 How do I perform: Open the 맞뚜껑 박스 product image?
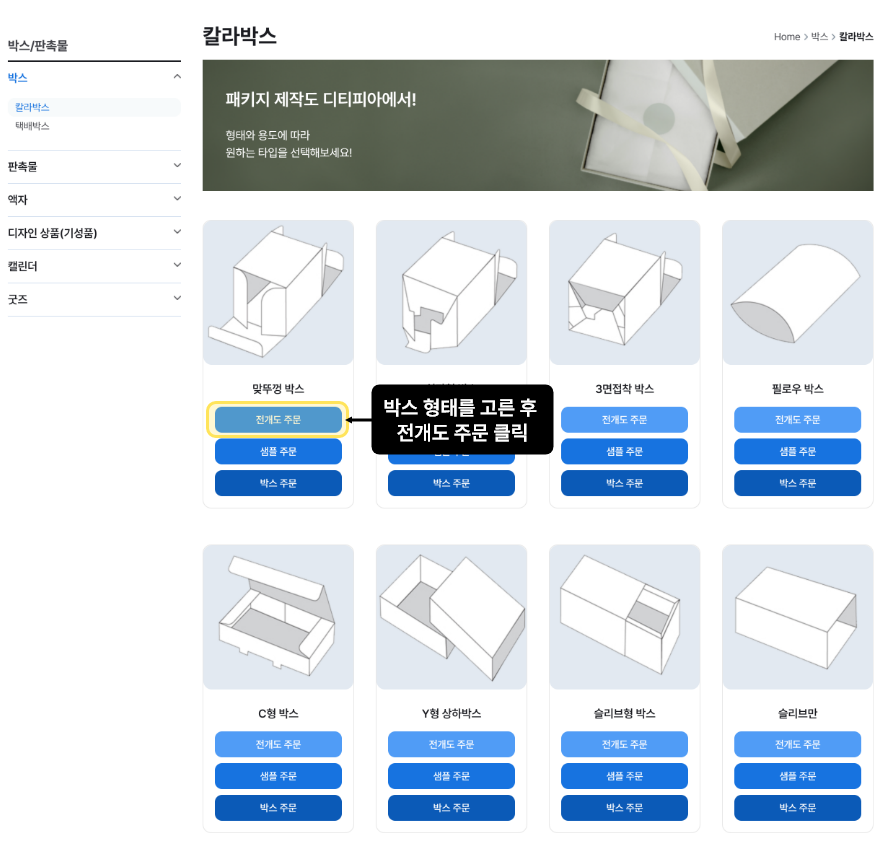pyautogui.click(x=278, y=292)
